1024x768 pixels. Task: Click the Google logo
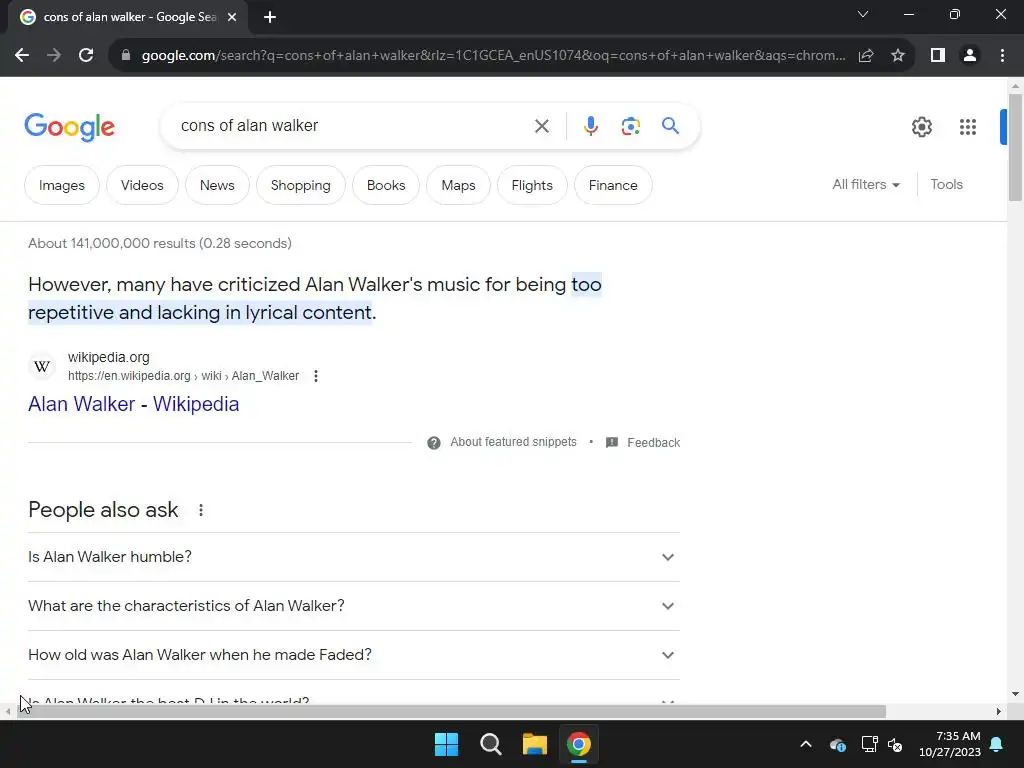coord(69,127)
